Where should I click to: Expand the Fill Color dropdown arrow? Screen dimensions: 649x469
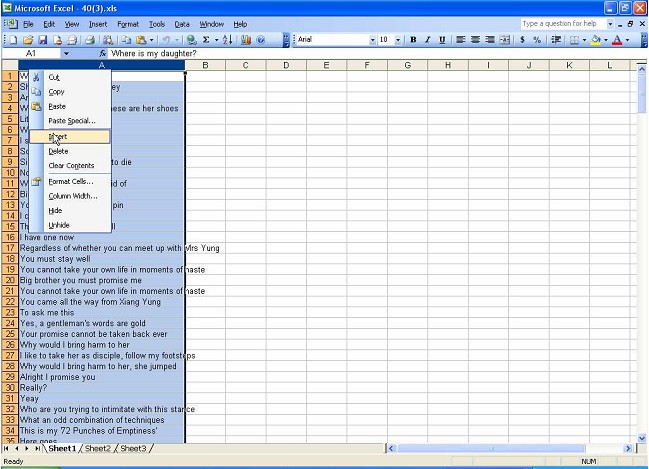tap(606, 40)
